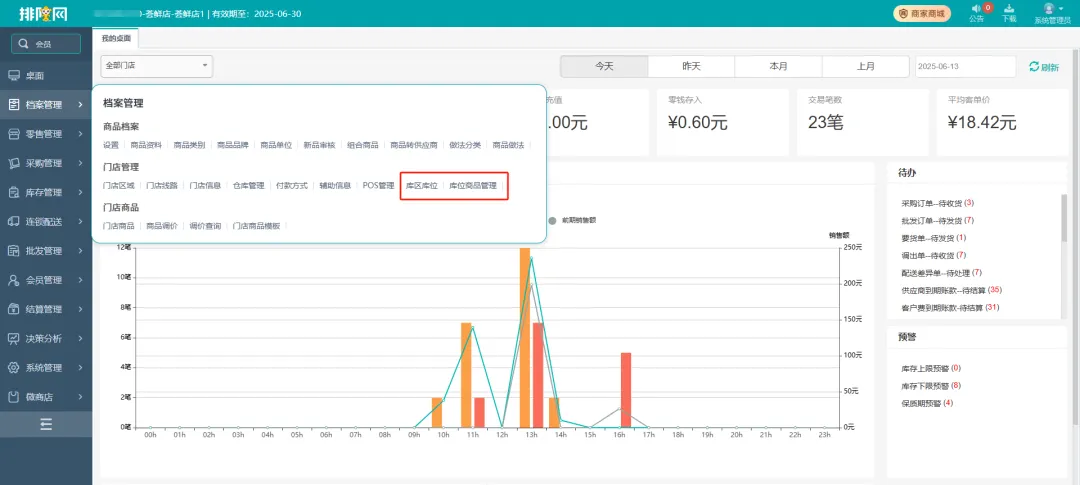Toggle the 前期销售额 gray legend dot

(x=552, y=220)
